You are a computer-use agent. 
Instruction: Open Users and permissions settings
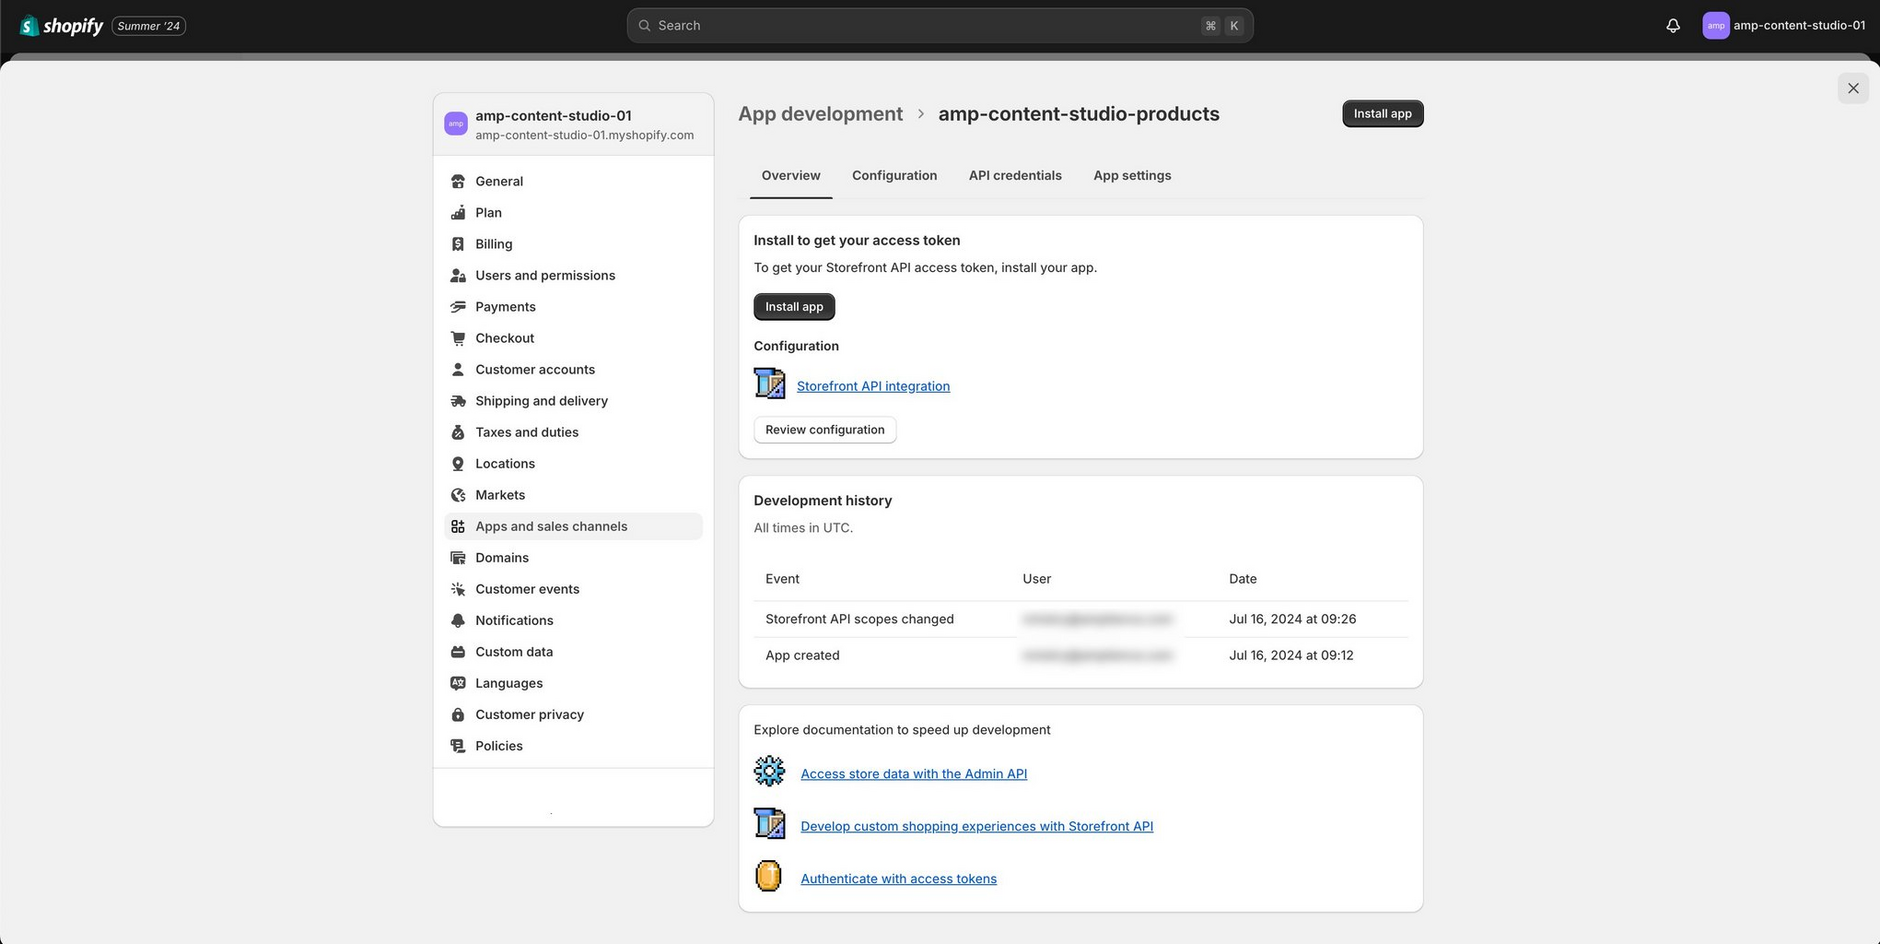coord(573,275)
